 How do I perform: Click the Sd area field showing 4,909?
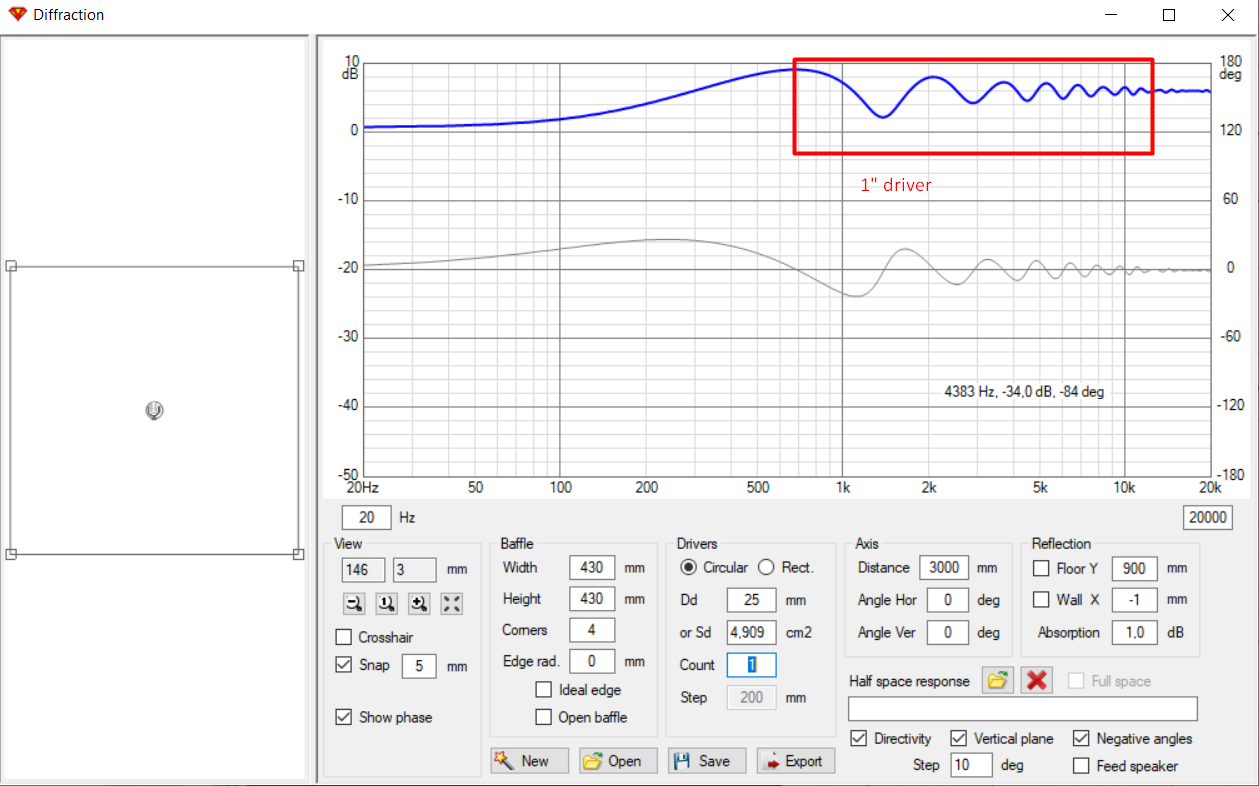[751, 633]
